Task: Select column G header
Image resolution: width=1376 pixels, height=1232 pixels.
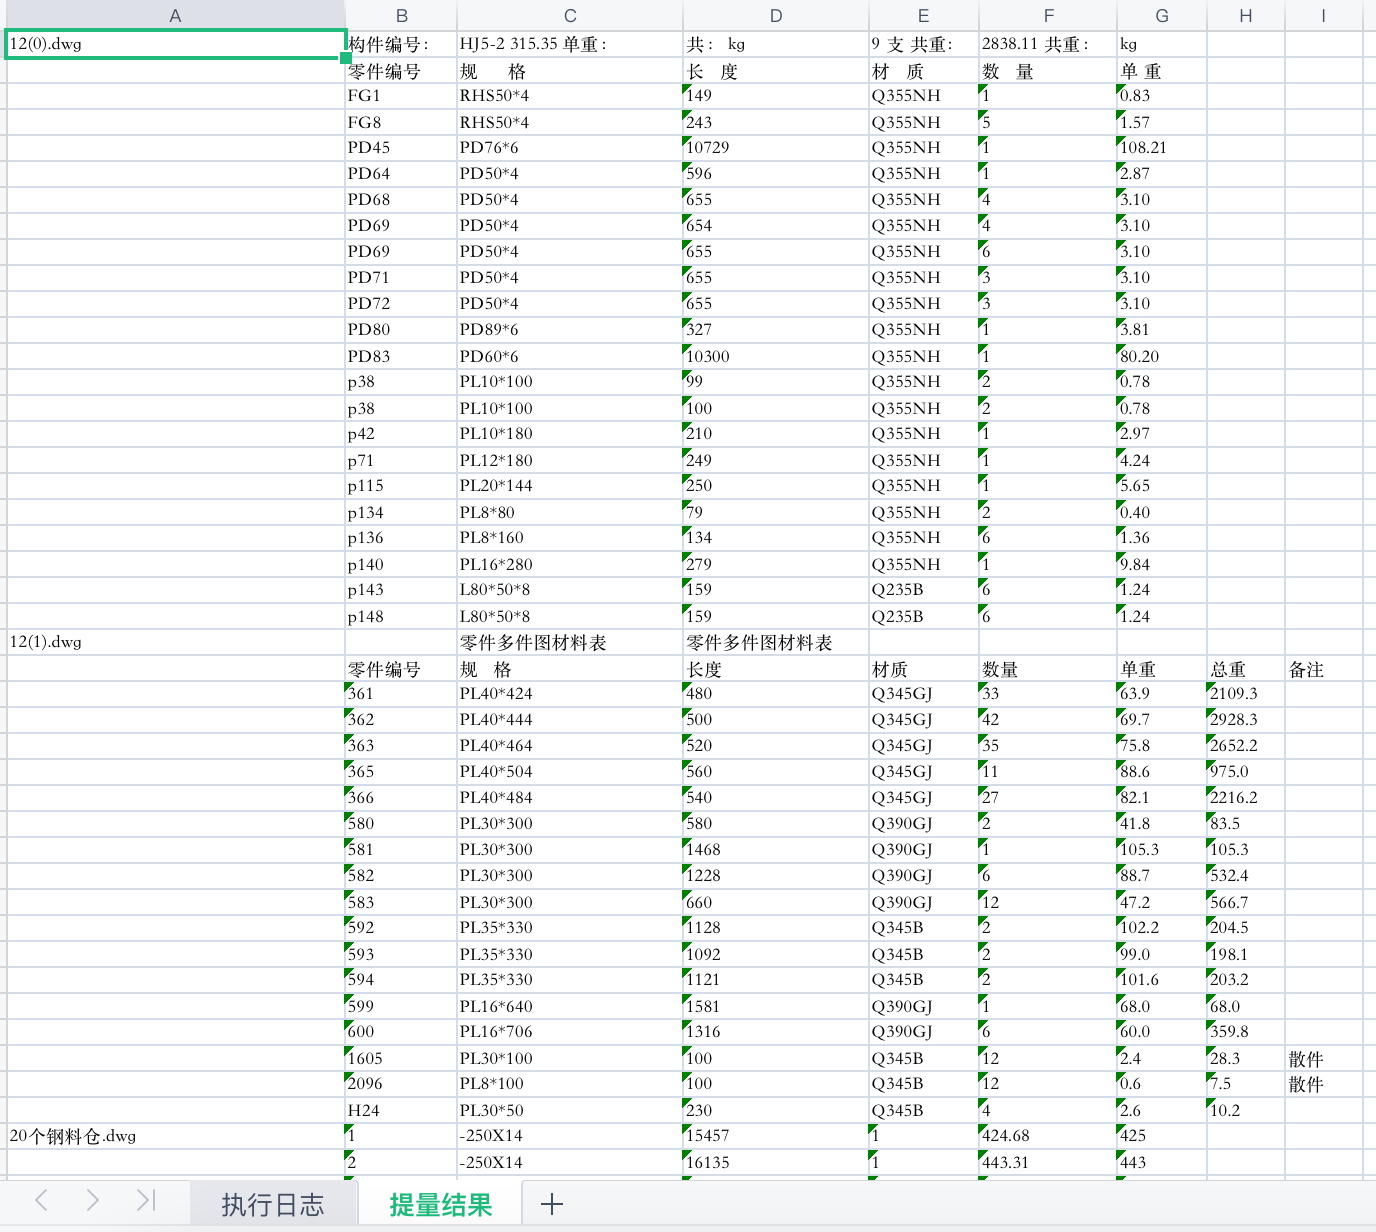Action: point(1161,16)
